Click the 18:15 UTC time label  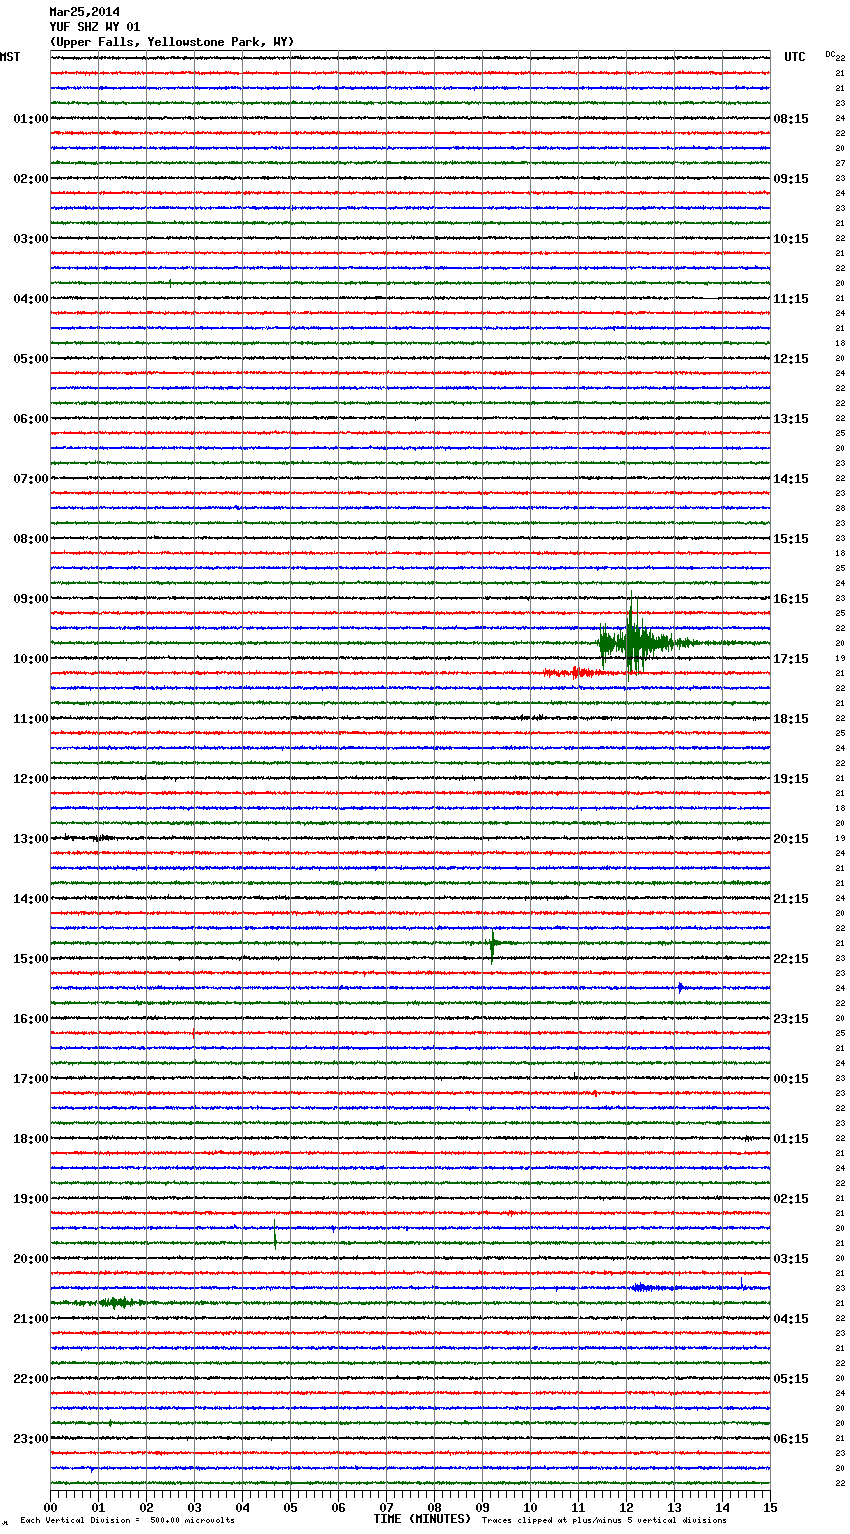click(x=791, y=719)
